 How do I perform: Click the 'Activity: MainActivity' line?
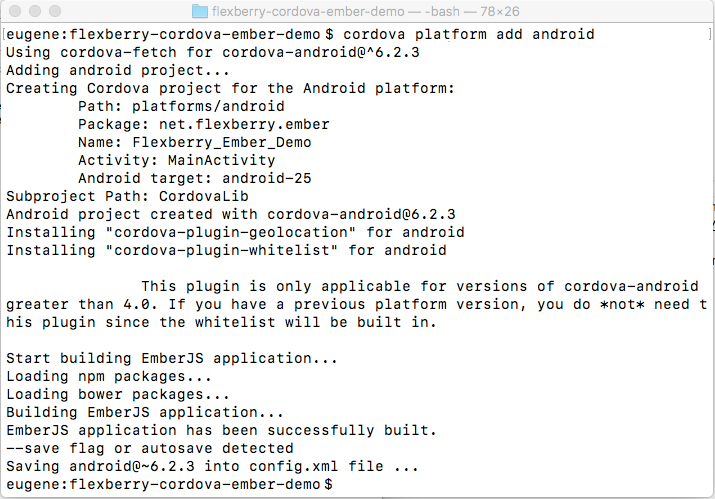[176, 160]
